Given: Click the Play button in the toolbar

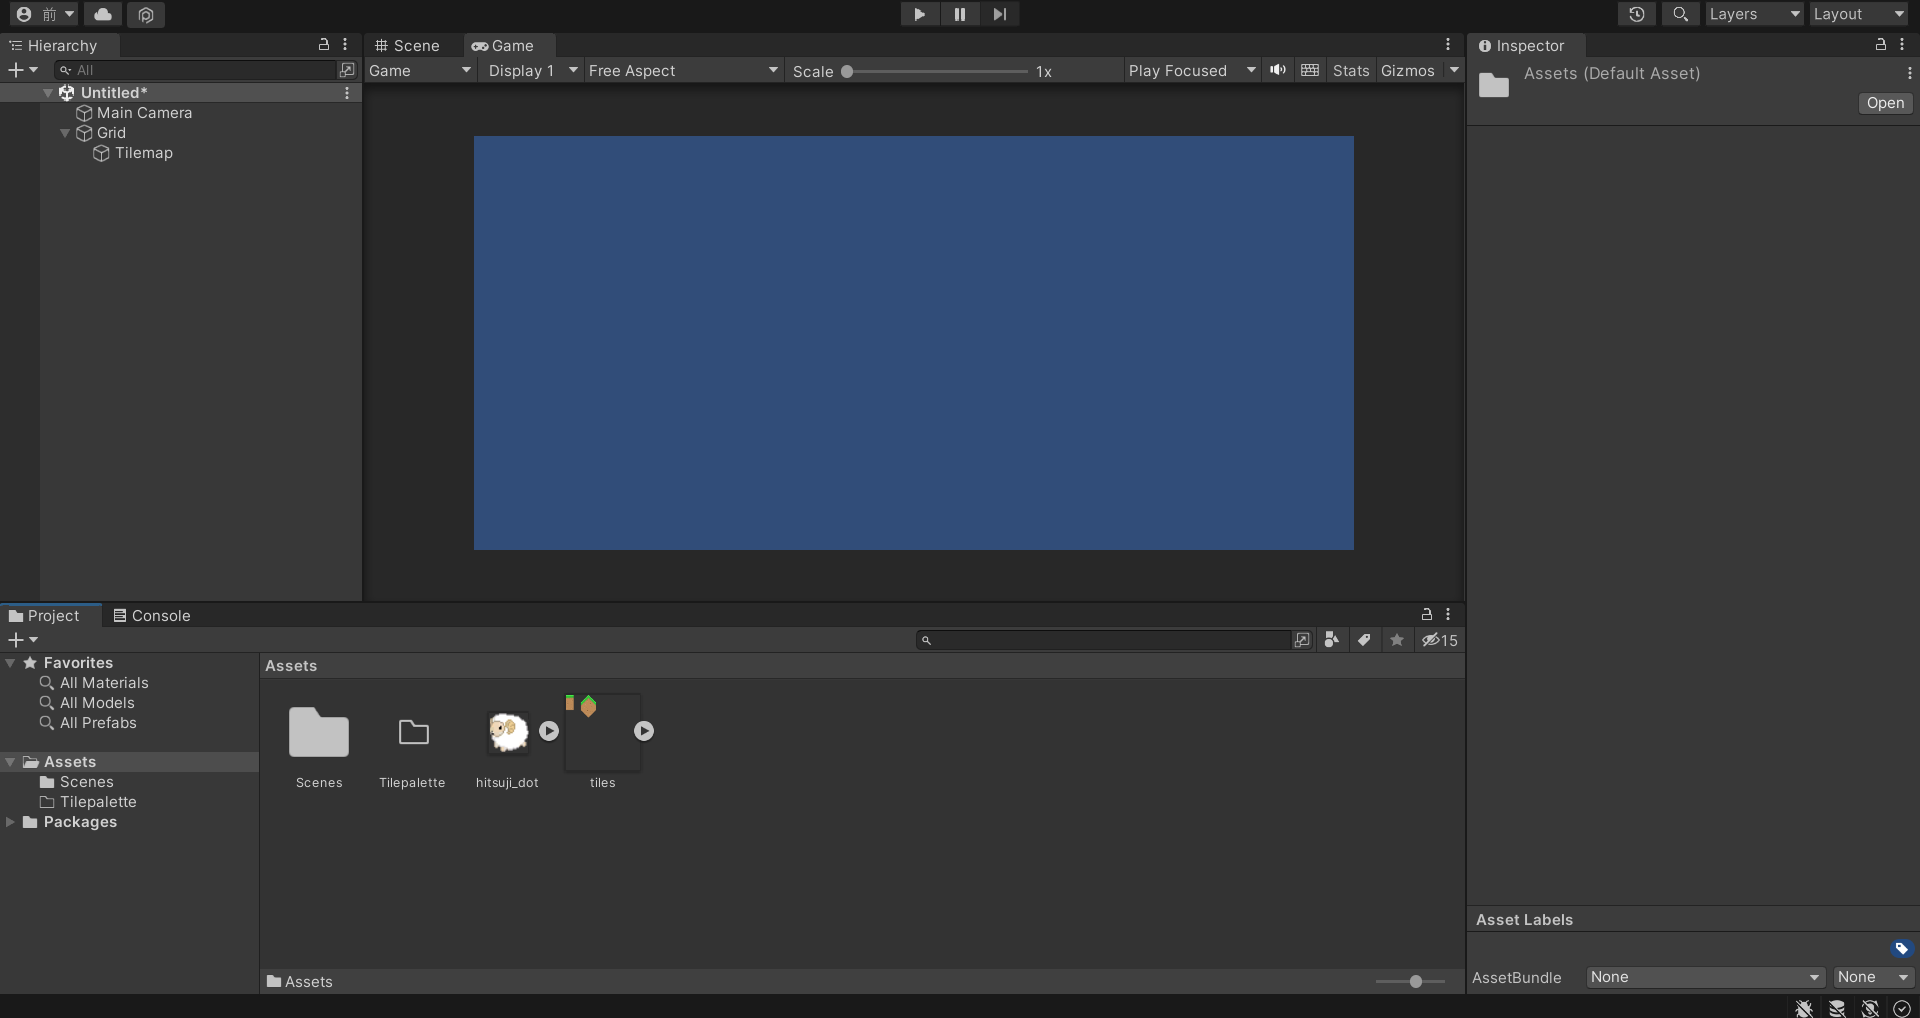Looking at the screenshot, I should (919, 14).
